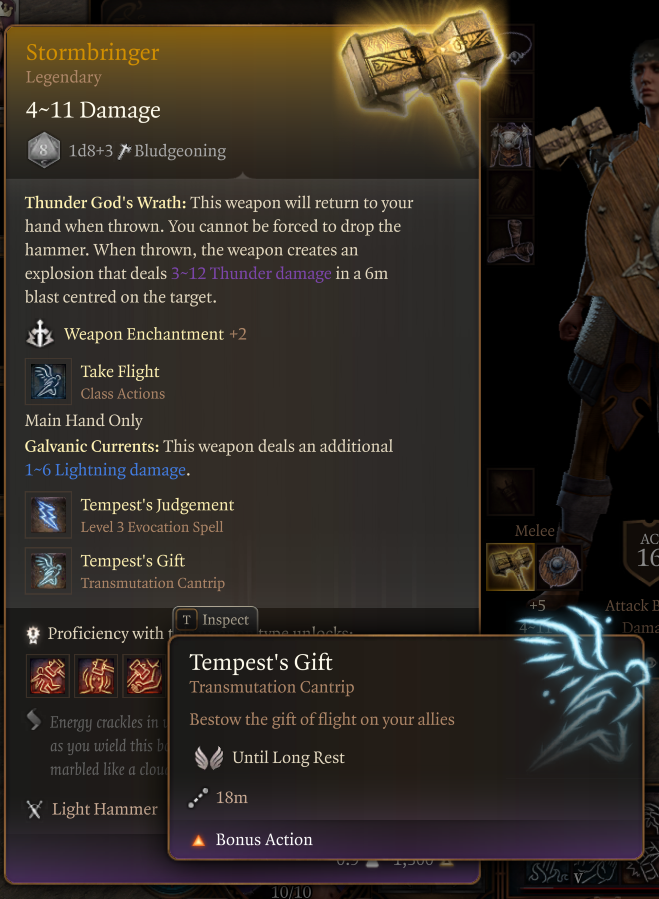The height and width of the screenshot is (899, 659).
Task: Click the first red proficiency action icon
Action: coord(48,676)
